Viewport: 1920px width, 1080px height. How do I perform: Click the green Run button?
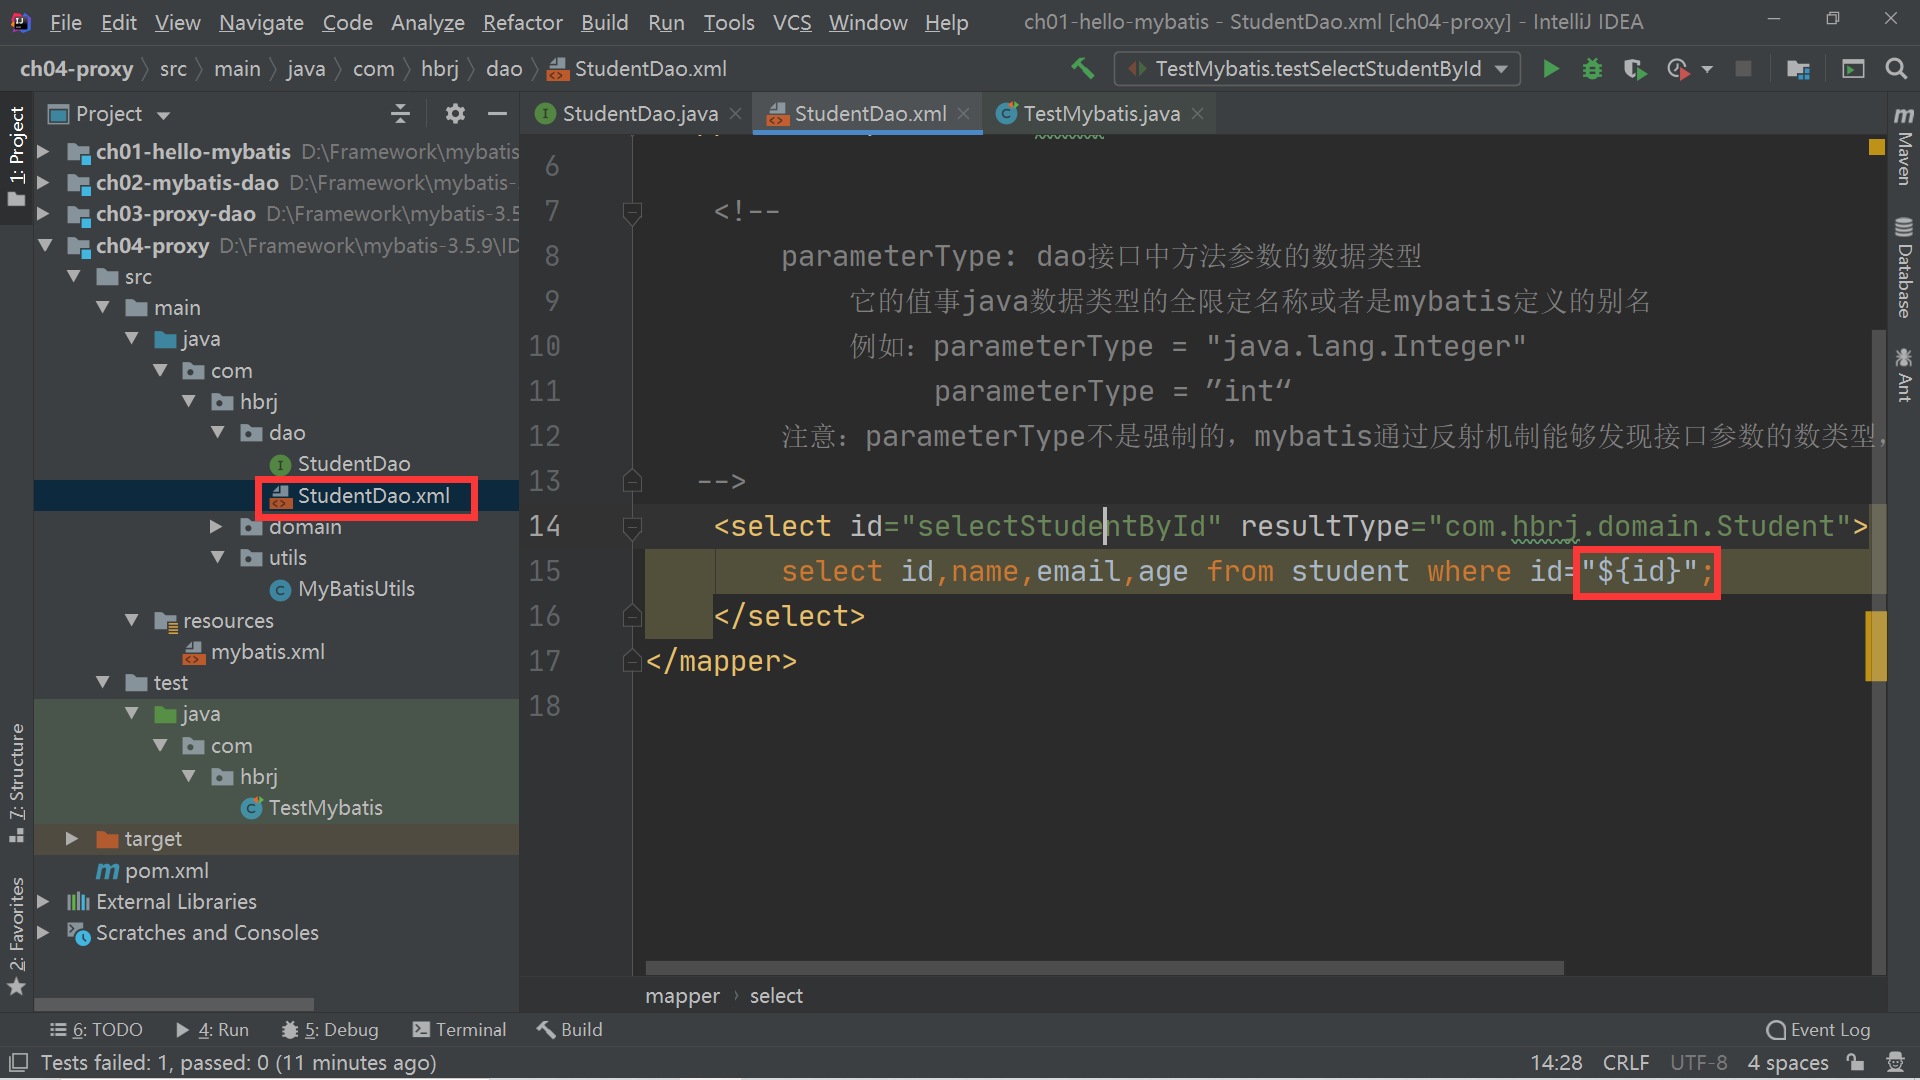1550,69
